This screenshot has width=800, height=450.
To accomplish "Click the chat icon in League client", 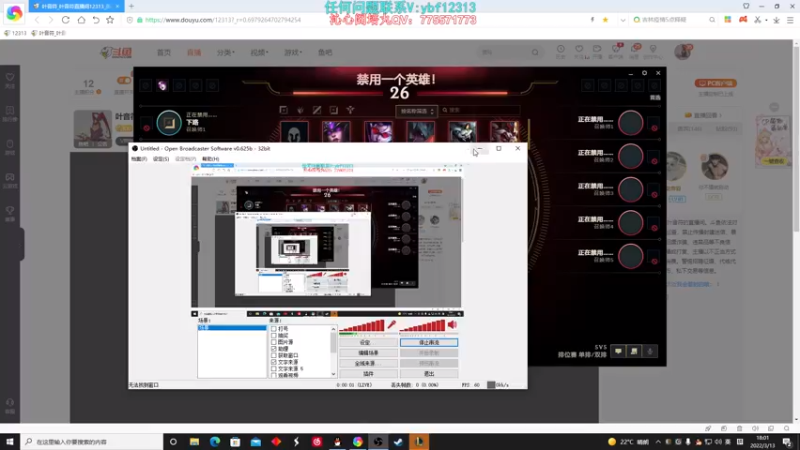I will pyautogui.click(x=618, y=351).
